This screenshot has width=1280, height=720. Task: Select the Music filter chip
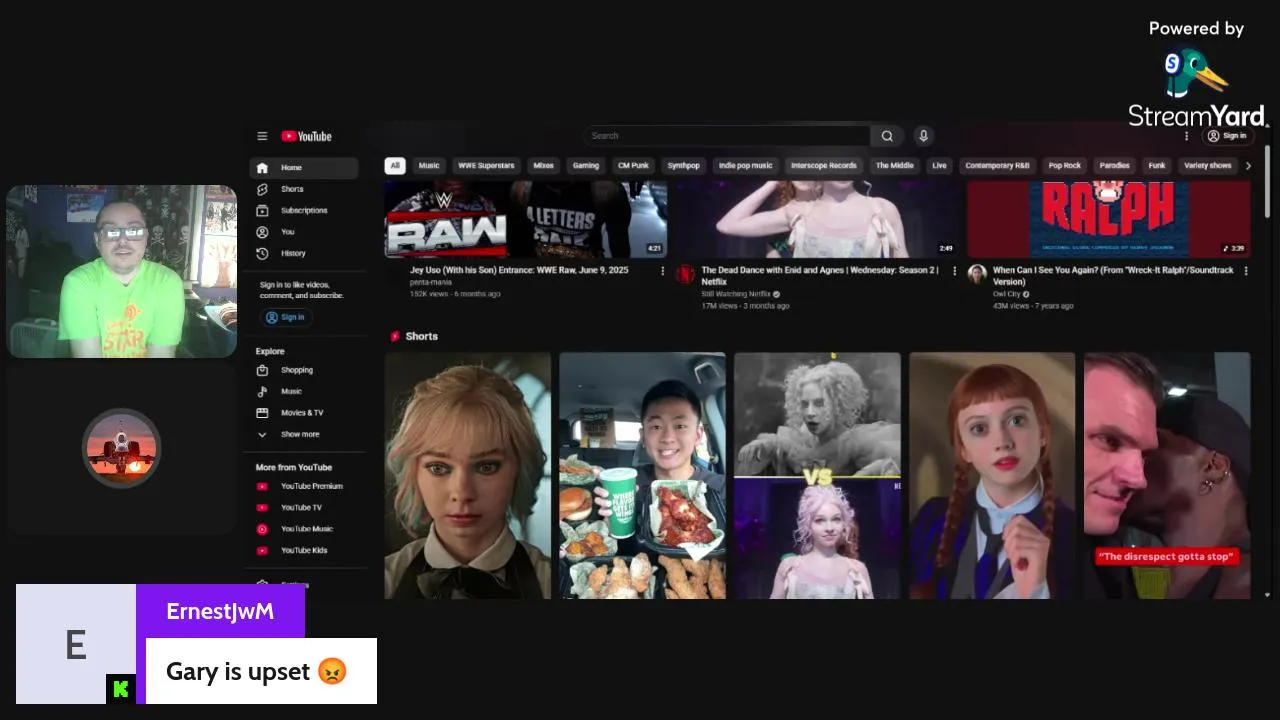[429, 165]
